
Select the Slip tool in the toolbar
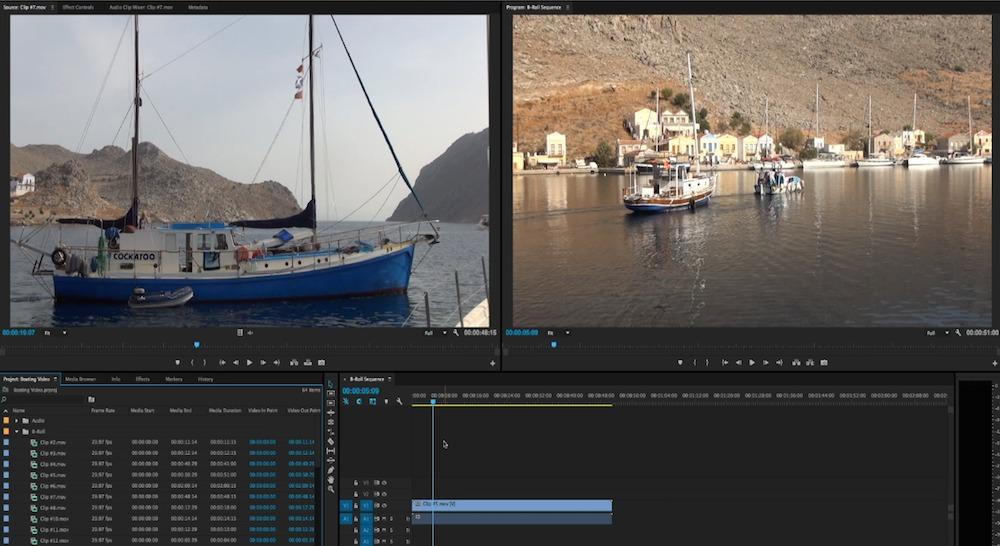(x=331, y=451)
